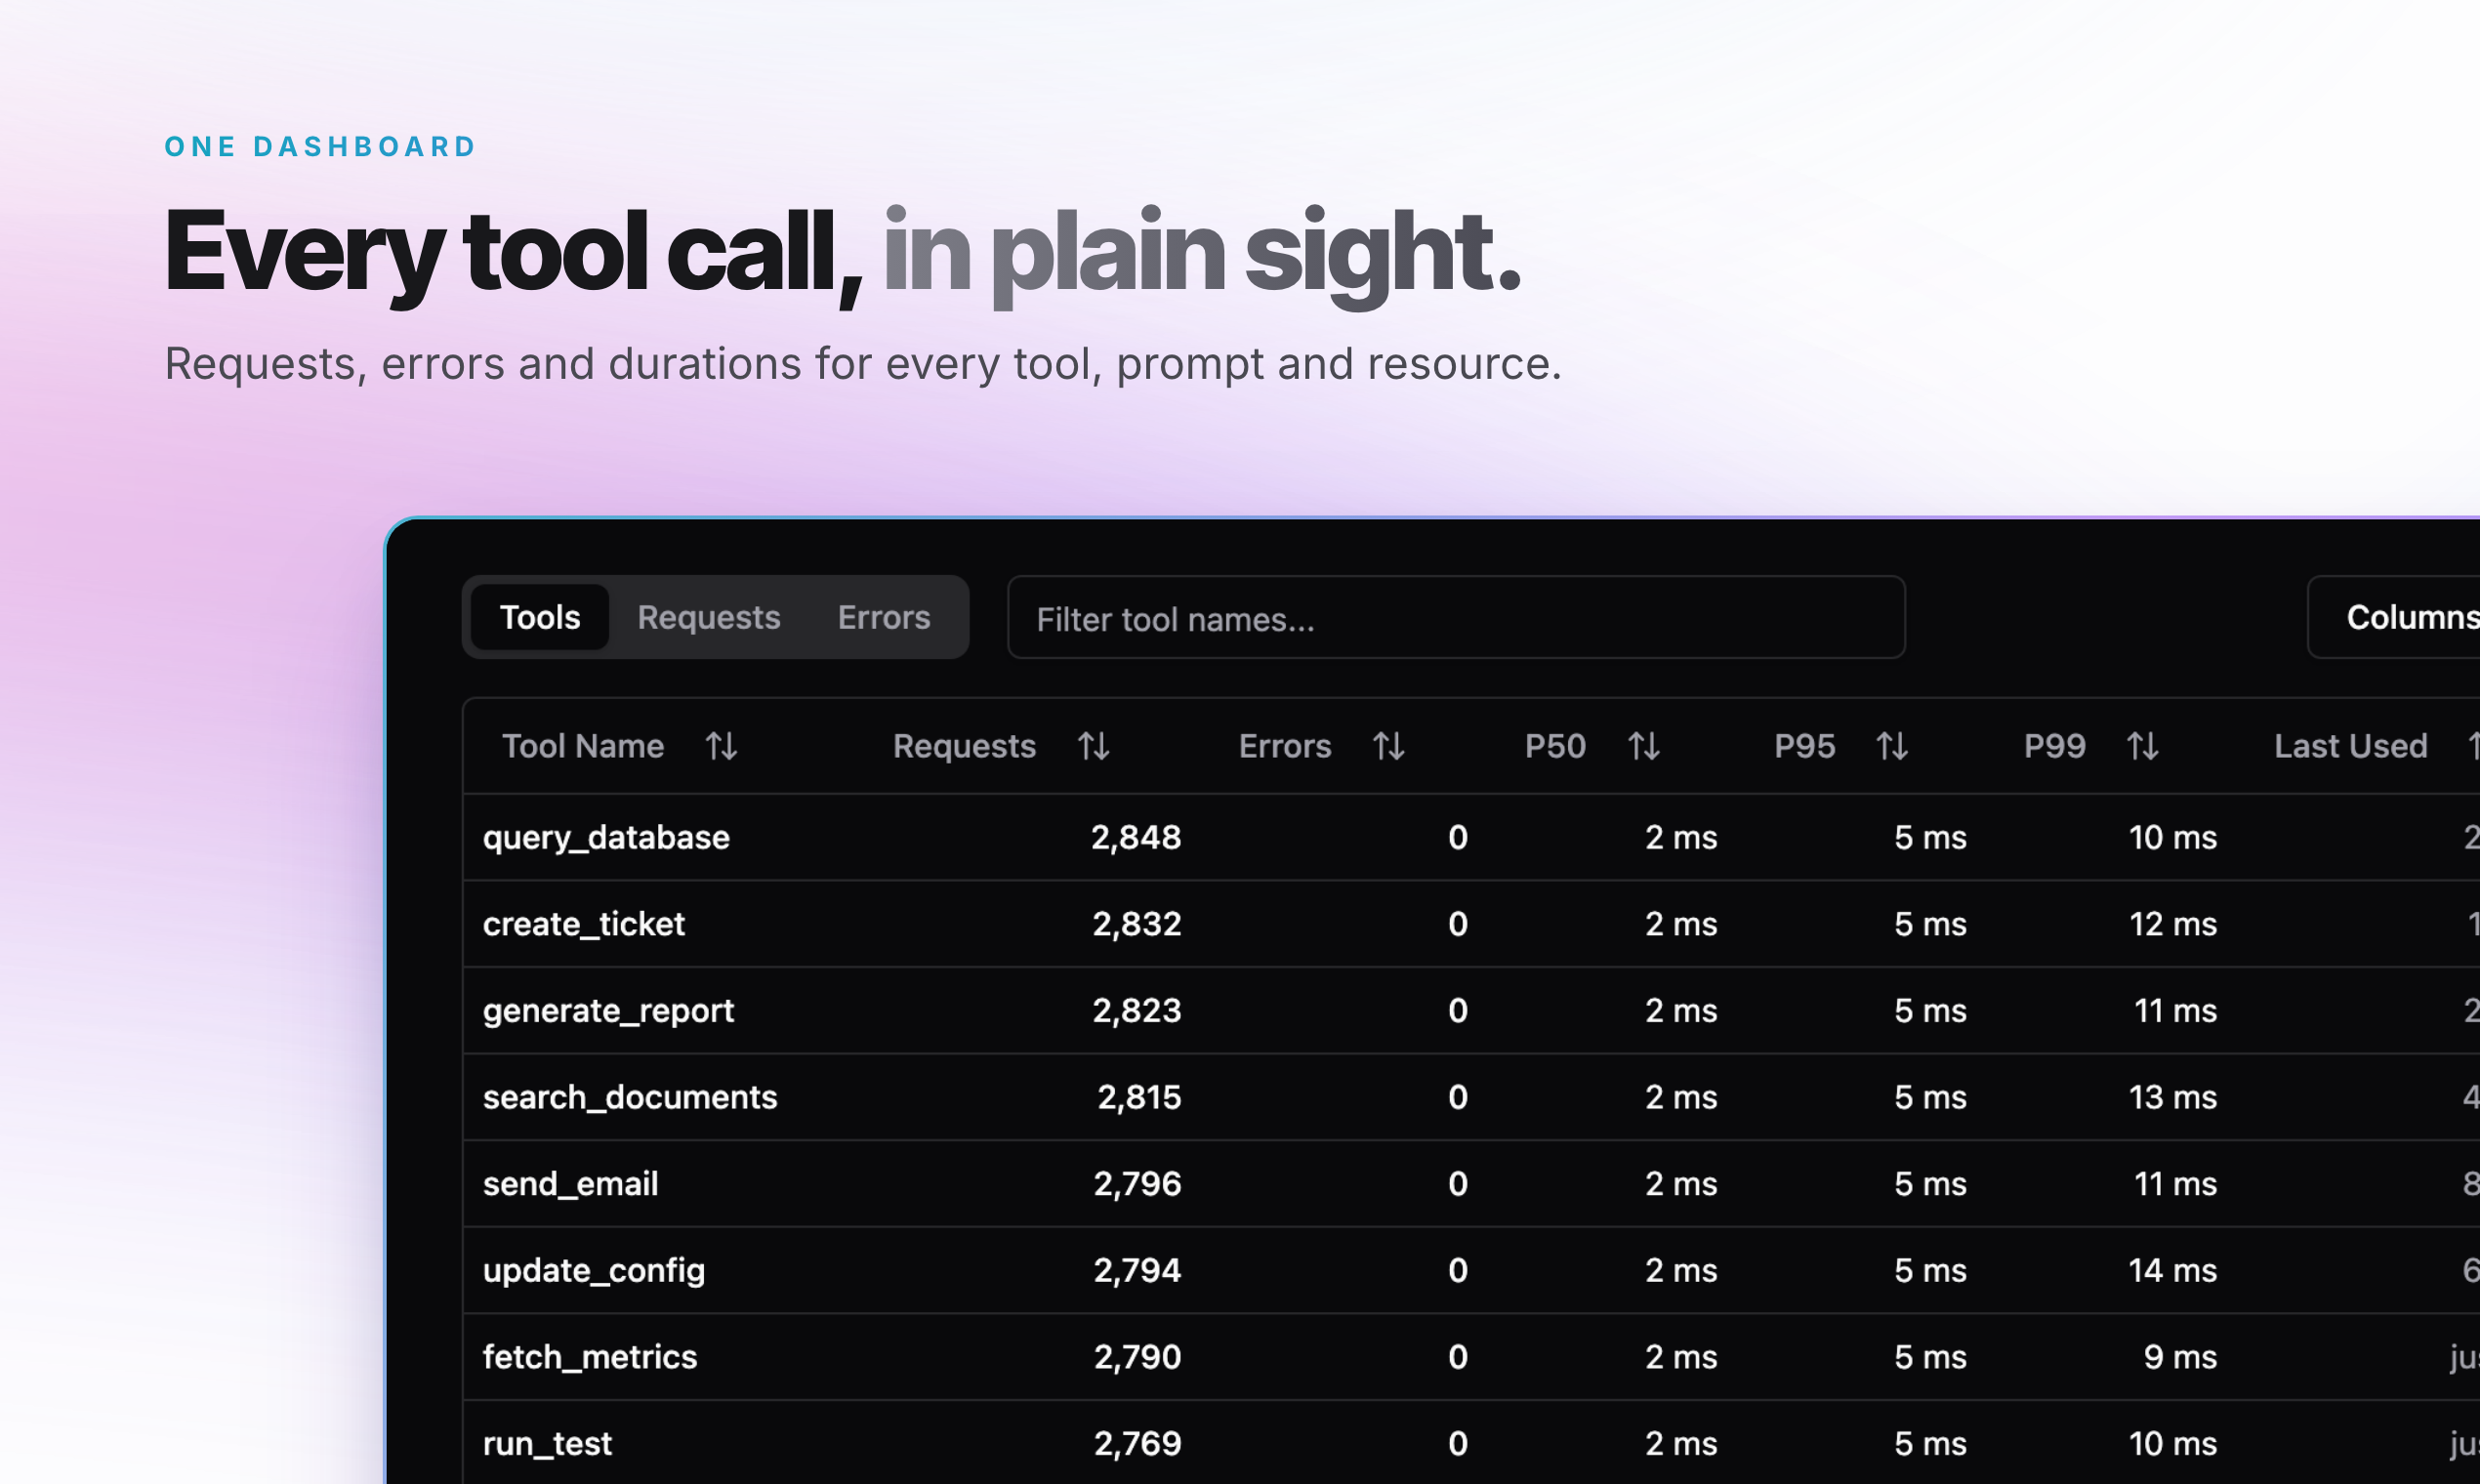The image size is (2480, 1484).
Task: Click the Errors column header label
Action: coord(1285,746)
